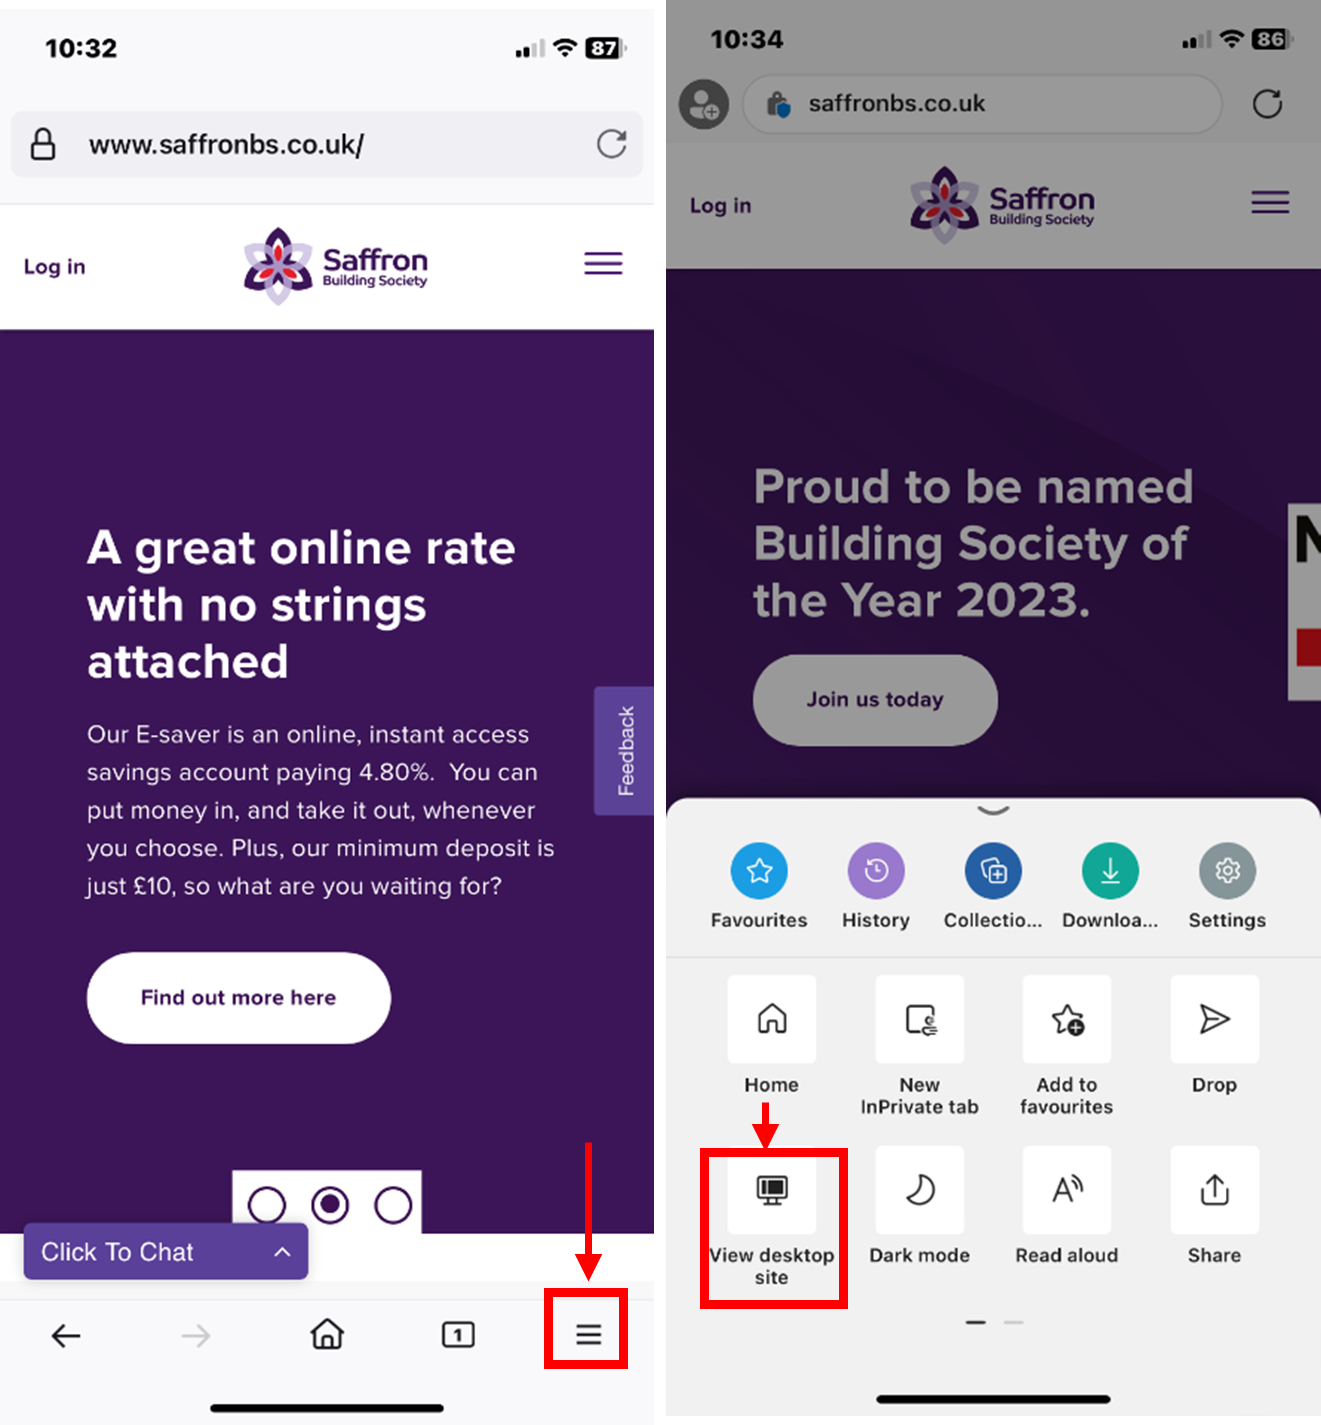Tap the www.saffronbs.co.uk address field
This screenshot has width=1321, height=1425.
click(327, 144)
